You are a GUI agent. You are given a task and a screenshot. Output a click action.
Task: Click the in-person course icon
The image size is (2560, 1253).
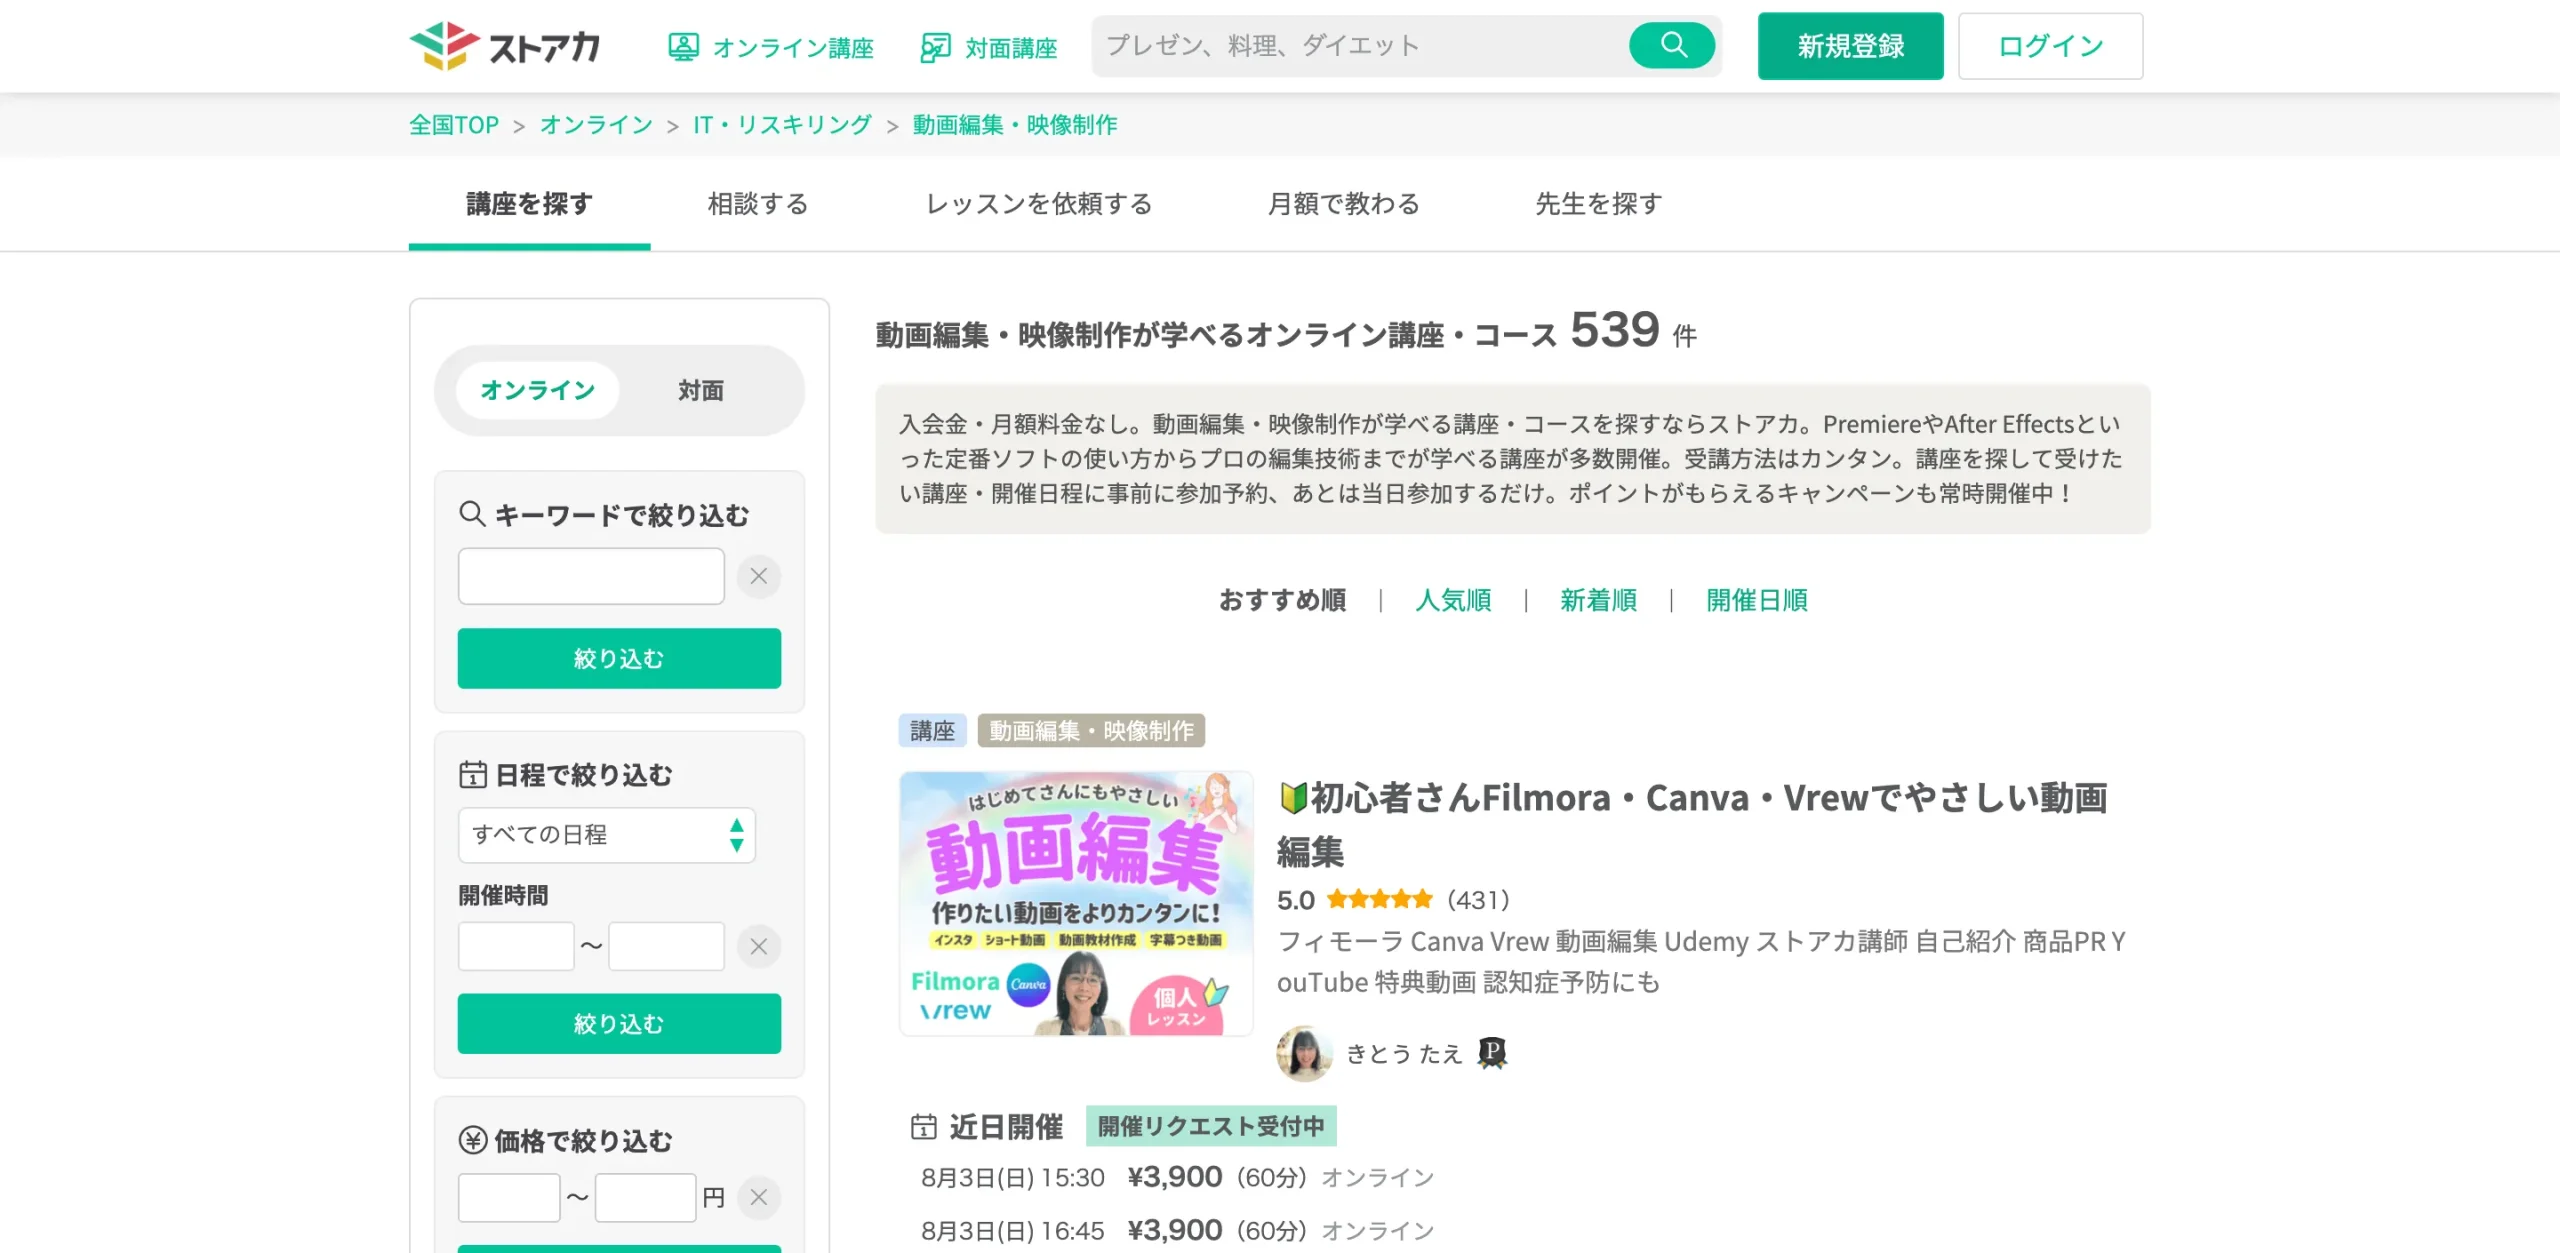pyautogui.click(x=935, y=47)
